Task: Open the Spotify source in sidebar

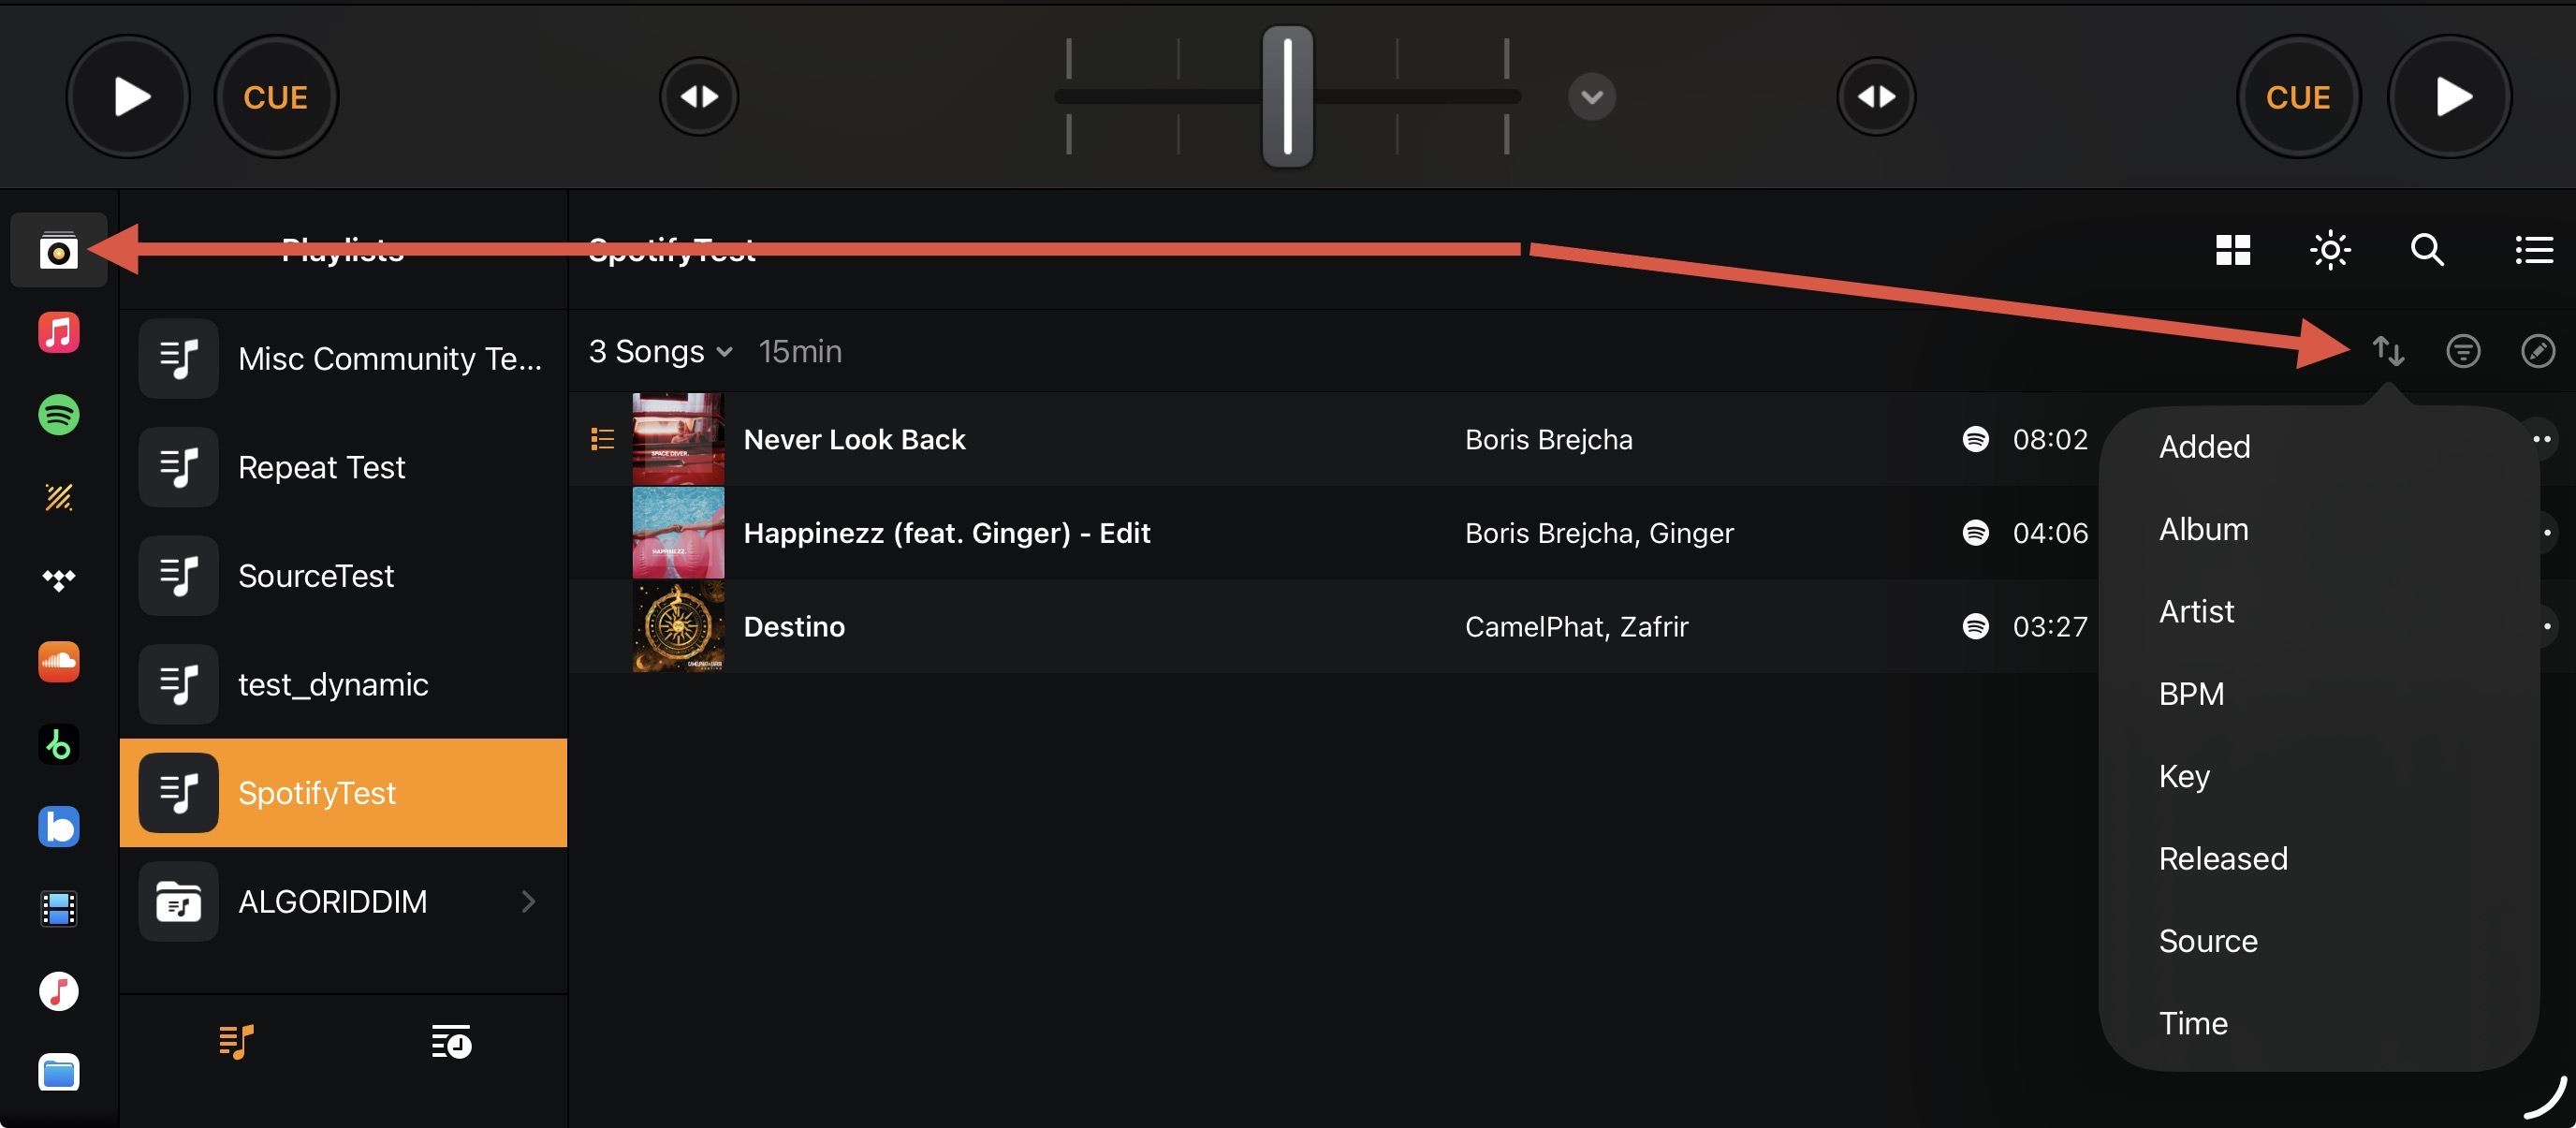Action: (x=58, y=415)
